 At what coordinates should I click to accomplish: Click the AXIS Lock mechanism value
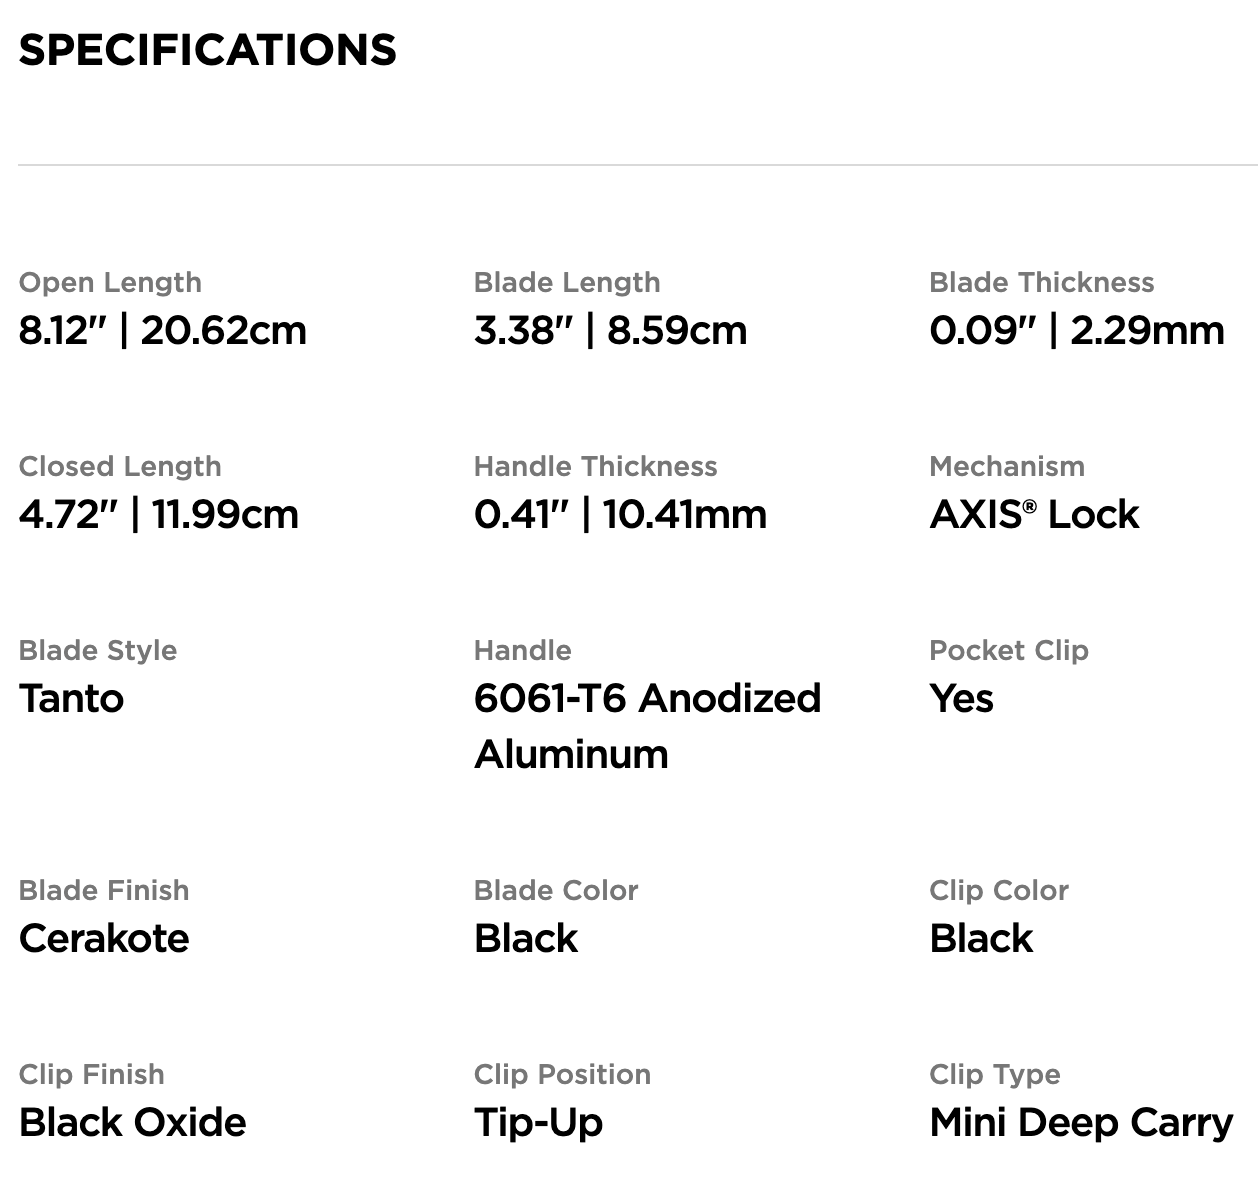tap(1035, 514)
